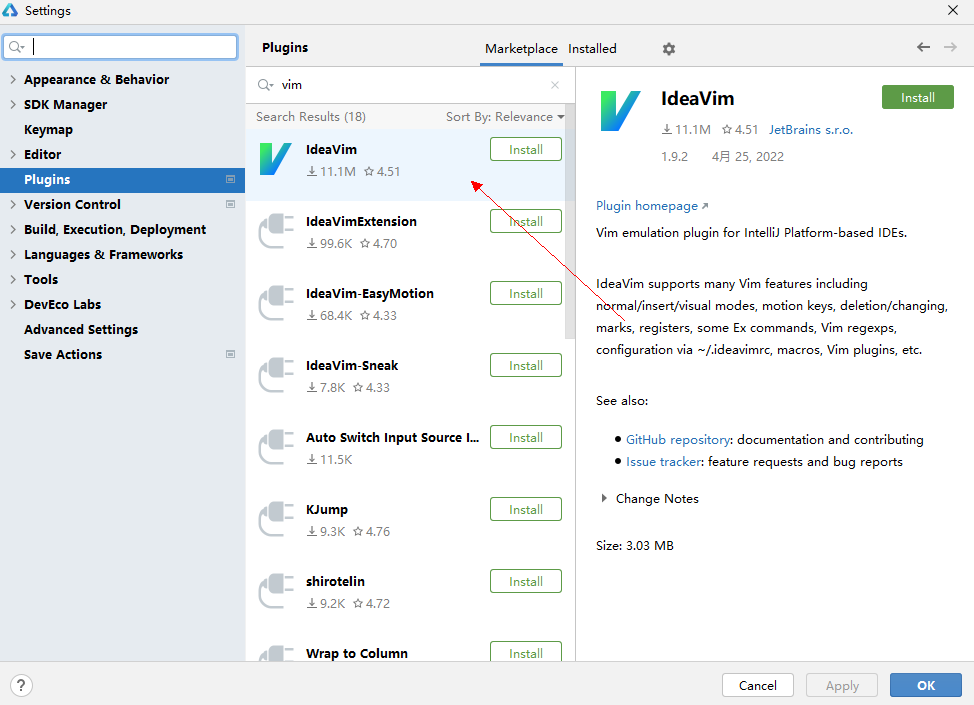Open the GitHub repository link
Viewport: 974px width, 705px height.
point(678,439)
